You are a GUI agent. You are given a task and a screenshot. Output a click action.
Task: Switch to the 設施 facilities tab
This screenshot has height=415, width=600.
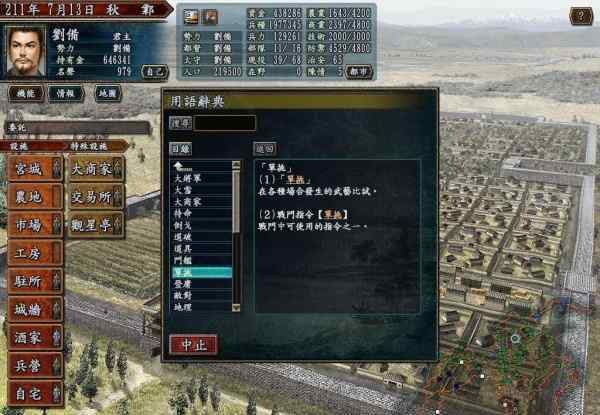coord(31,146)
